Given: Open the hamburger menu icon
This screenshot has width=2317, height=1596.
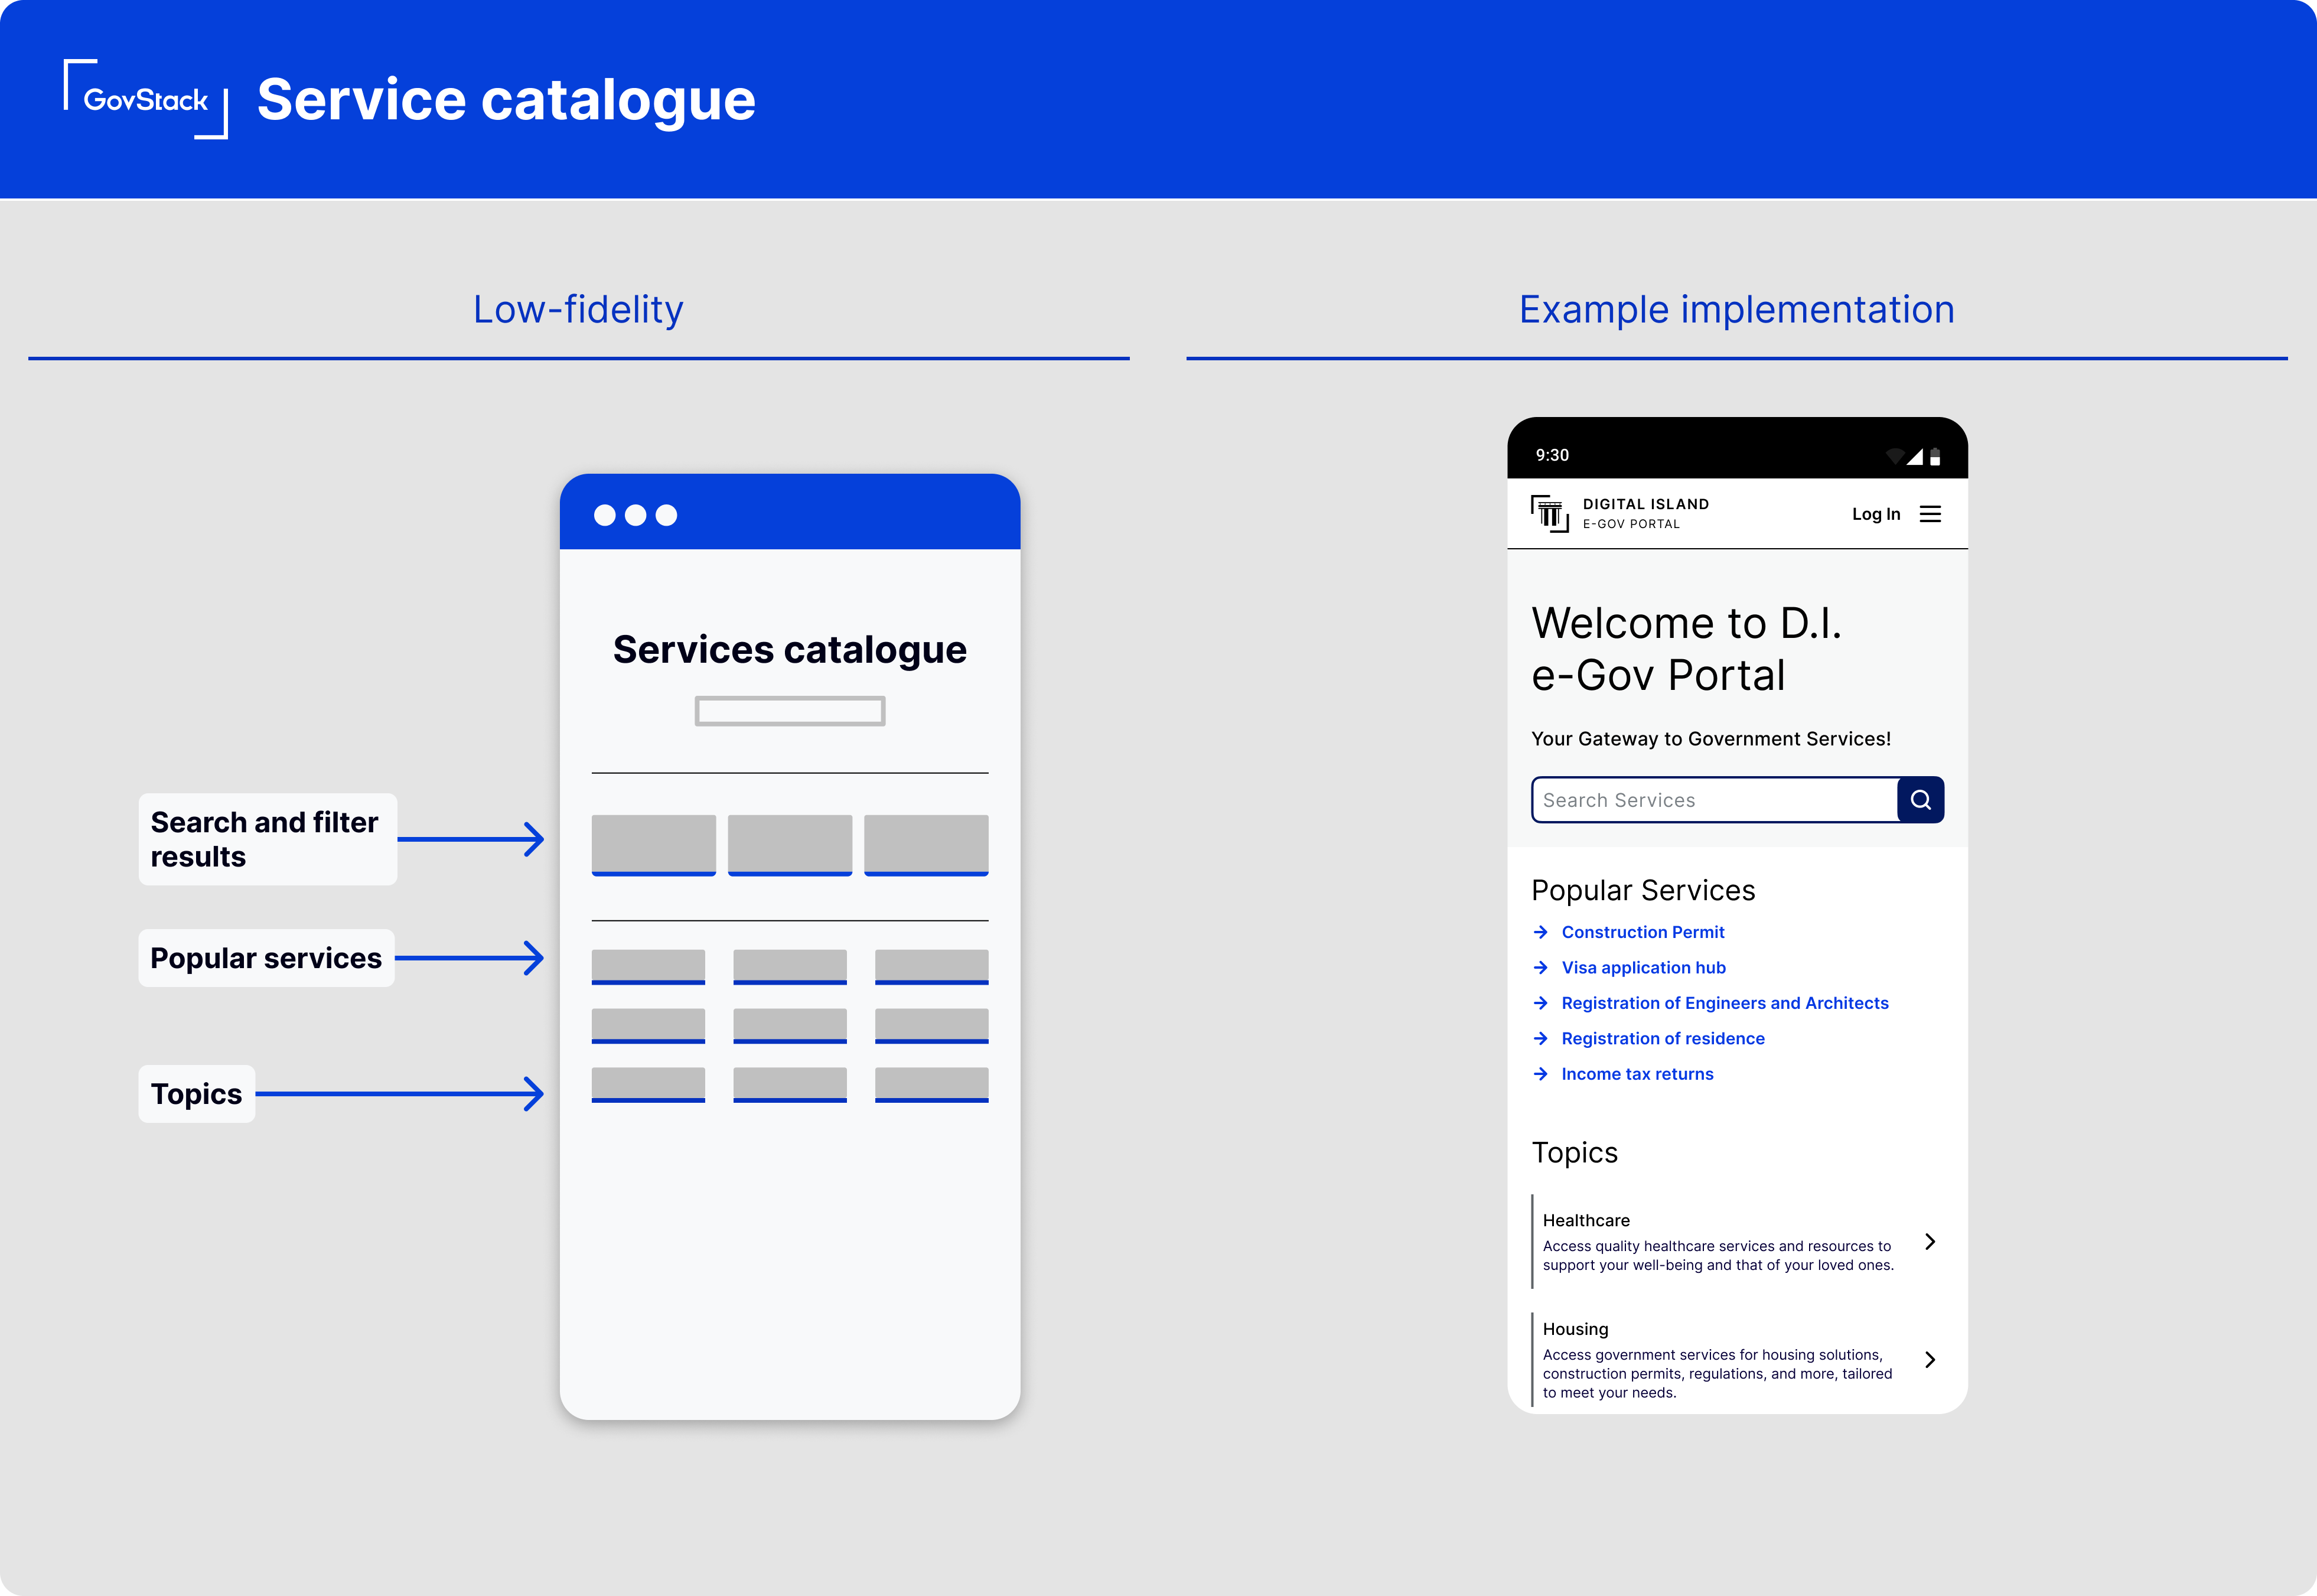Looking at the screenshot, I should [x=1930, y=514].
